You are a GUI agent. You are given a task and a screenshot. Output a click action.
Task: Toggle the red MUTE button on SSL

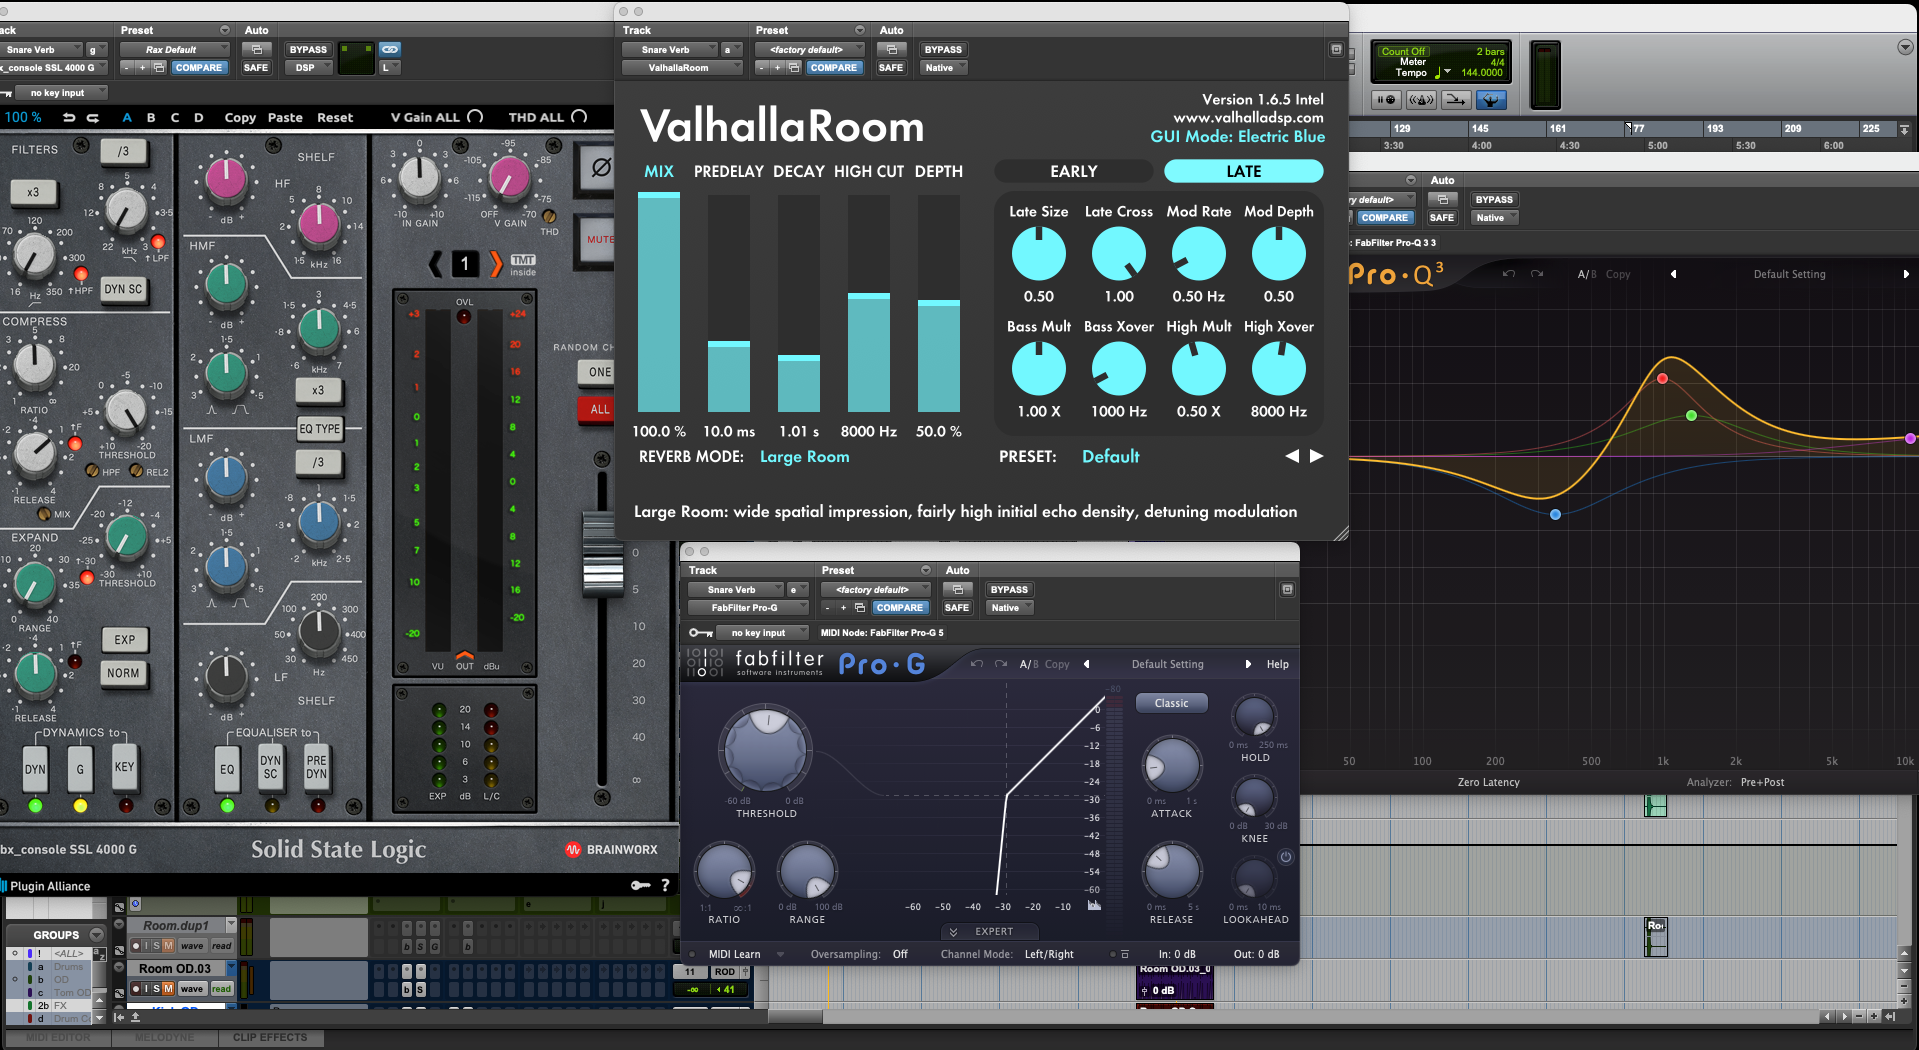pos(598,239)
